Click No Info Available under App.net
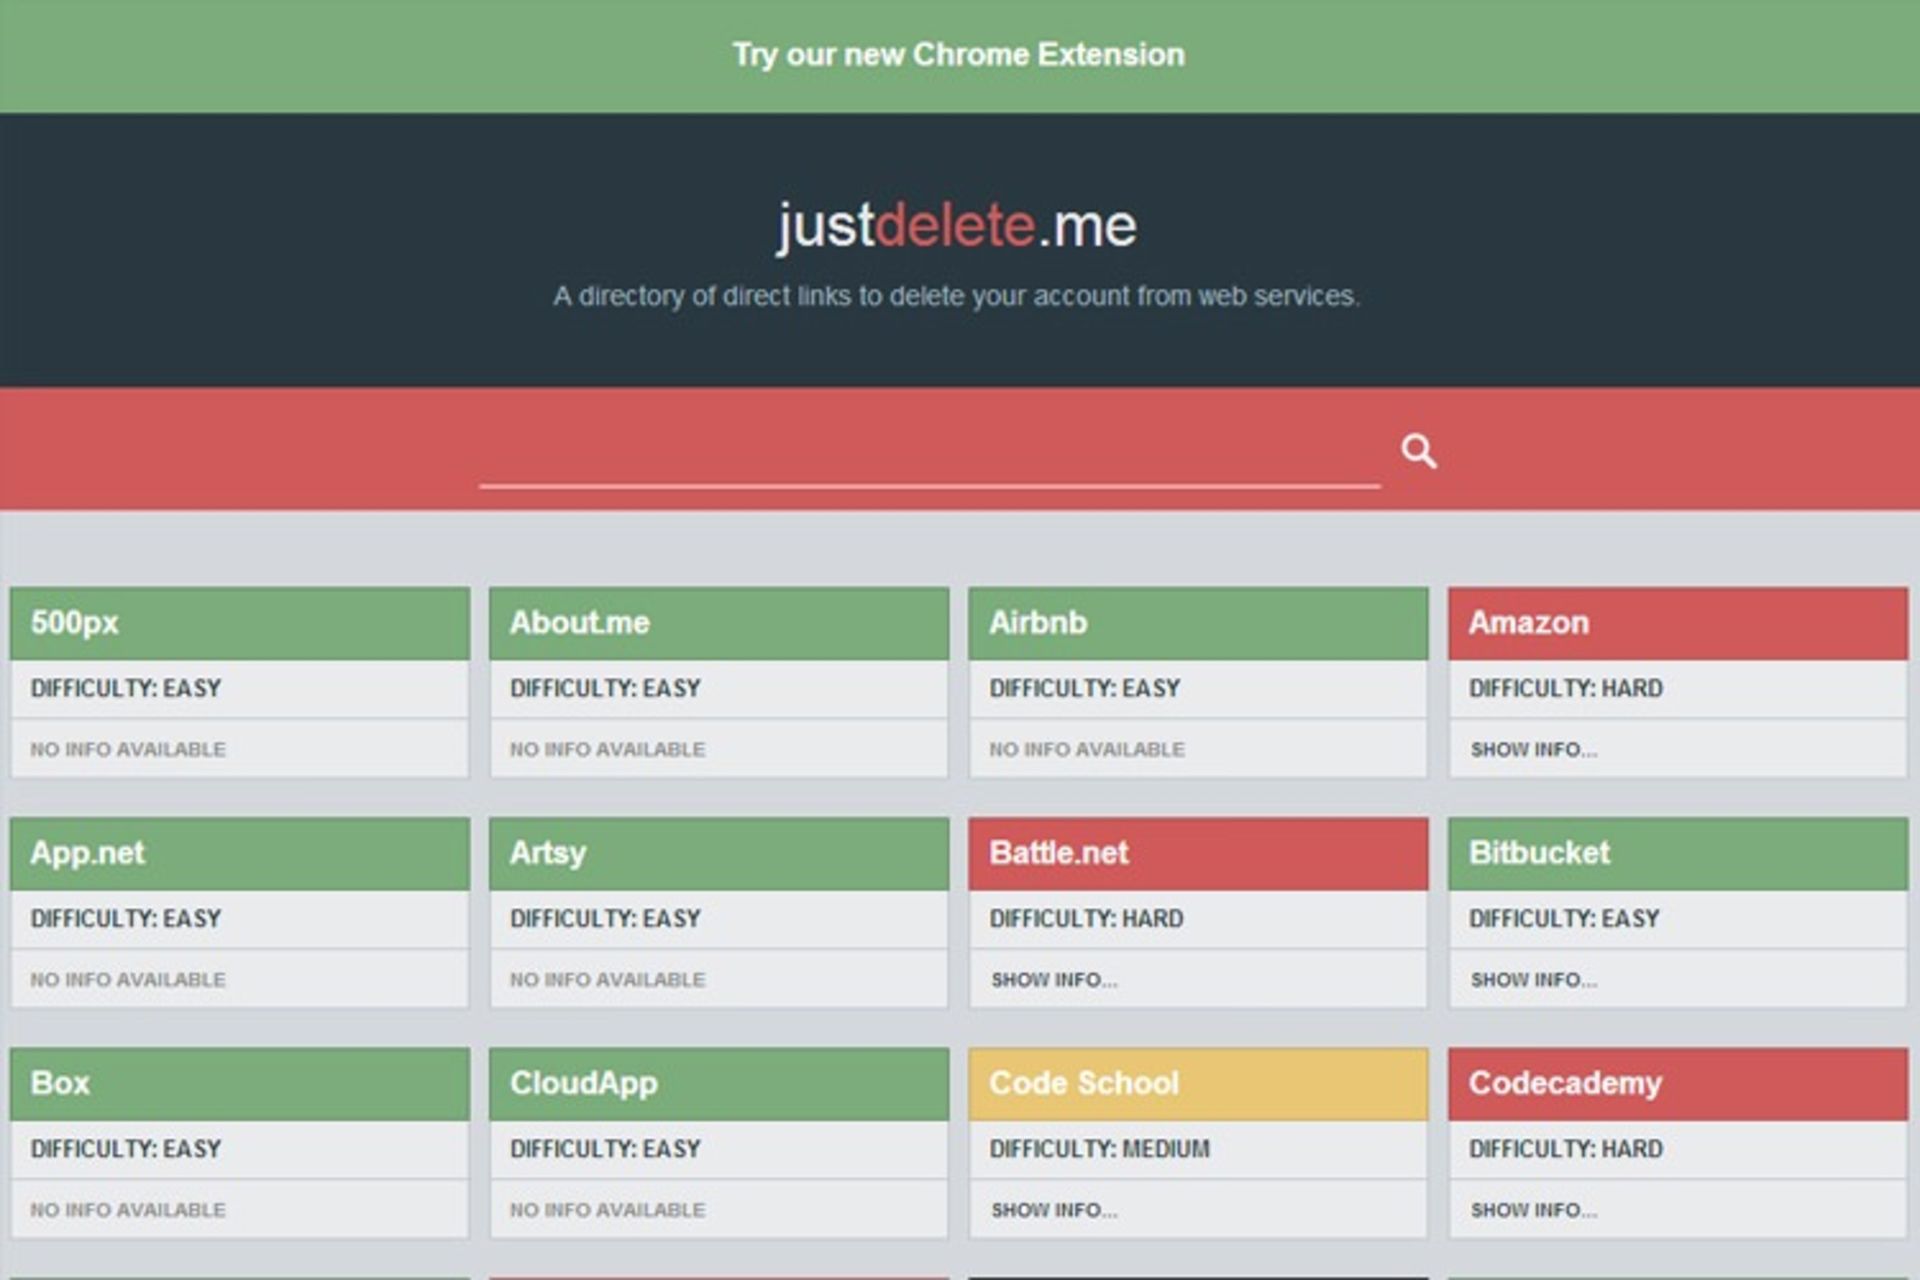1920x1280 pixels. (128, 979)
